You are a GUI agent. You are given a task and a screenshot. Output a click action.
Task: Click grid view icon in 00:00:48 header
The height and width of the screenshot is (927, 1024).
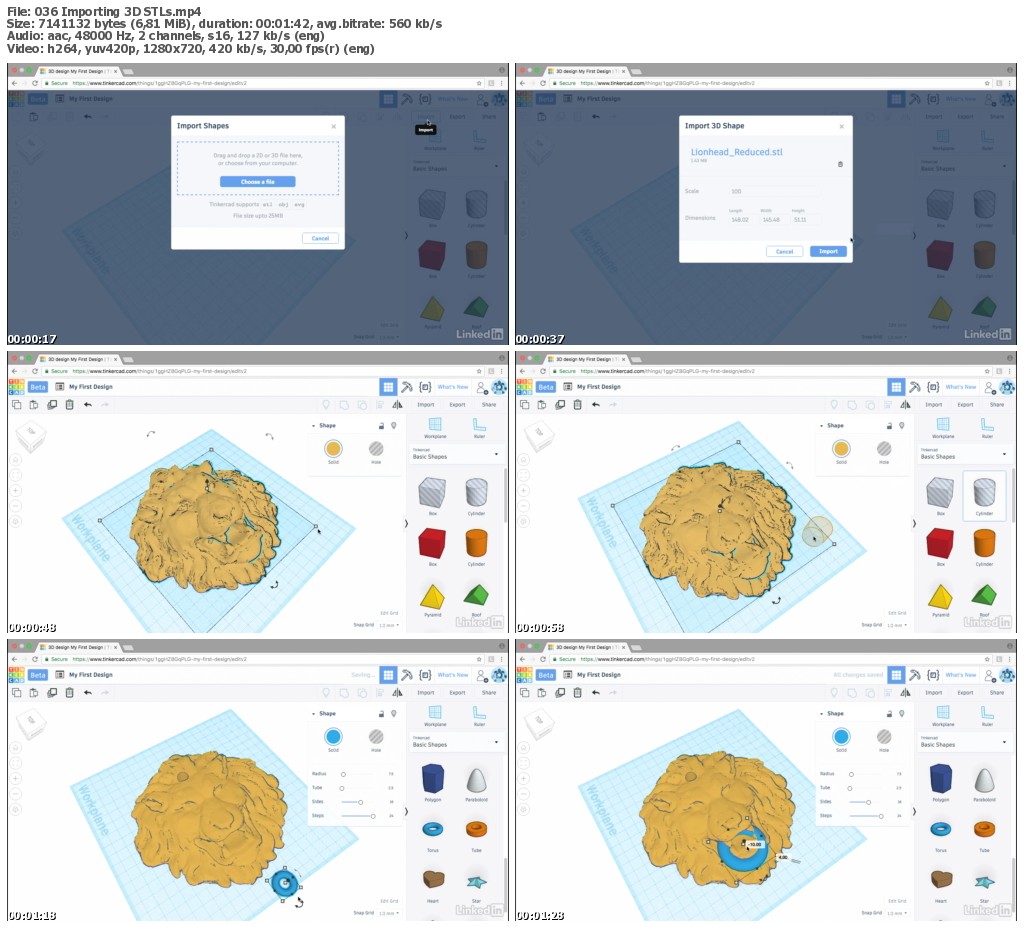pyautogui.click(x=388, y=387)
